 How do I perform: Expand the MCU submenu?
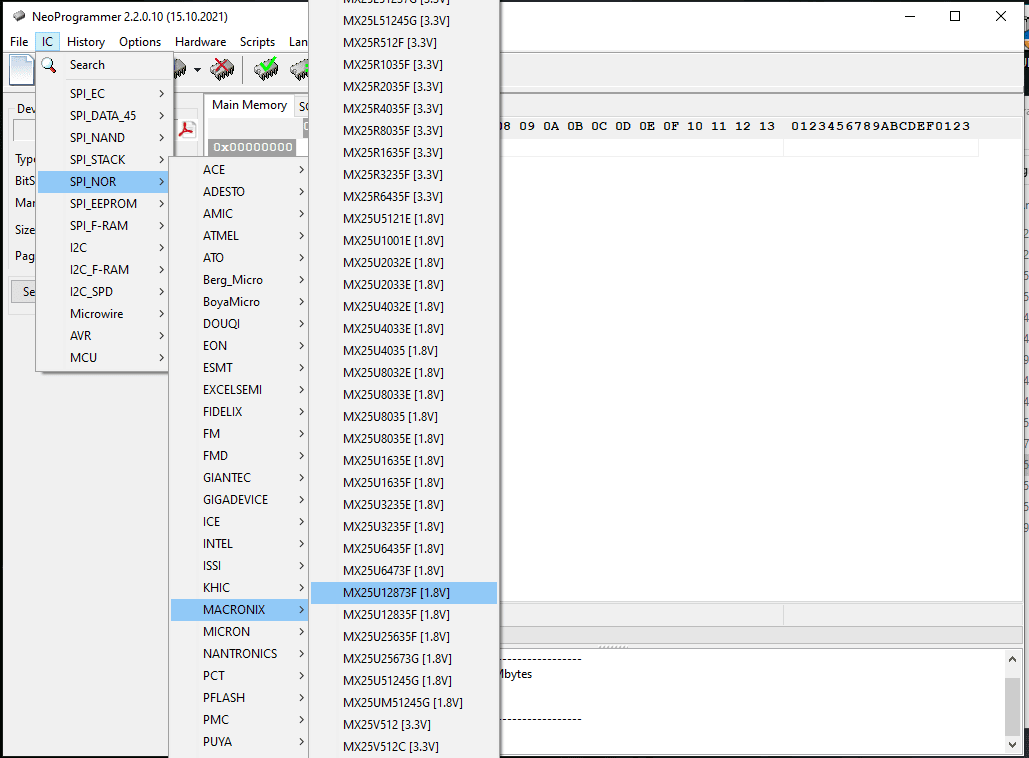(x=103, y=358)
